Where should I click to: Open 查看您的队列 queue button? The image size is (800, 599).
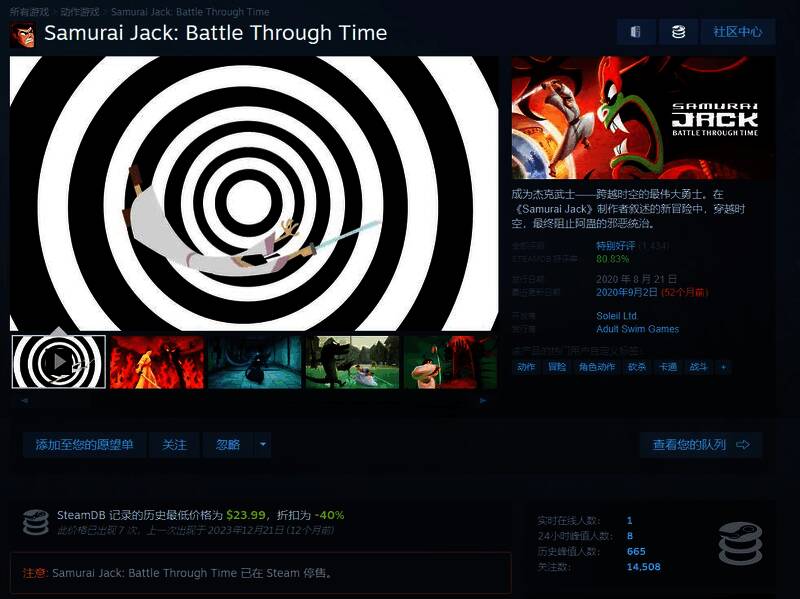(x=701, y=445)
